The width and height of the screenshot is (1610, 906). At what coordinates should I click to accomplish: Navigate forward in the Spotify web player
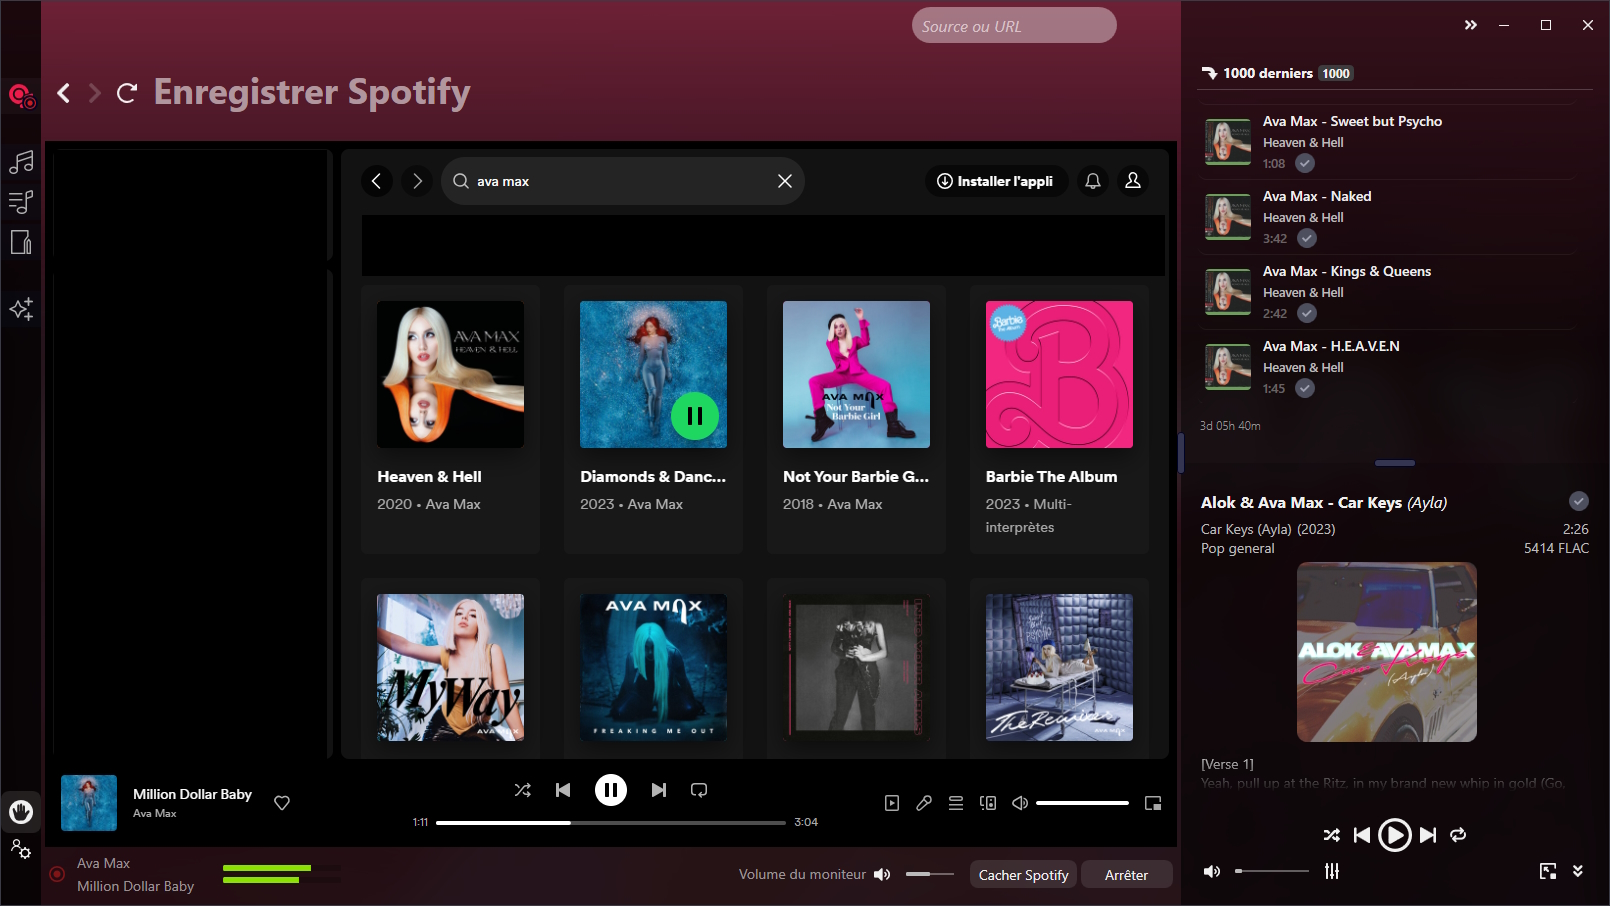(417, 181)
